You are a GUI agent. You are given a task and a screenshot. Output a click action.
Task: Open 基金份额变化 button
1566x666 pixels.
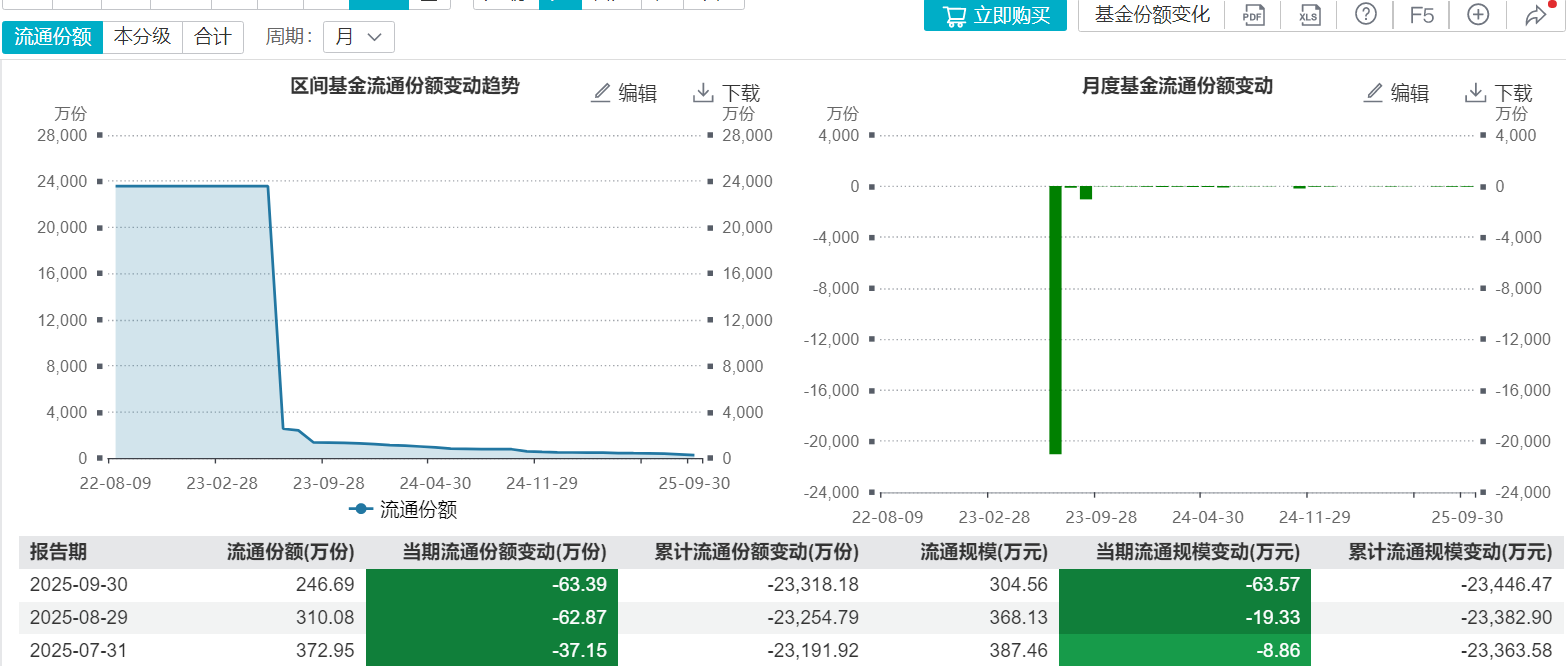click(1152, 15)
